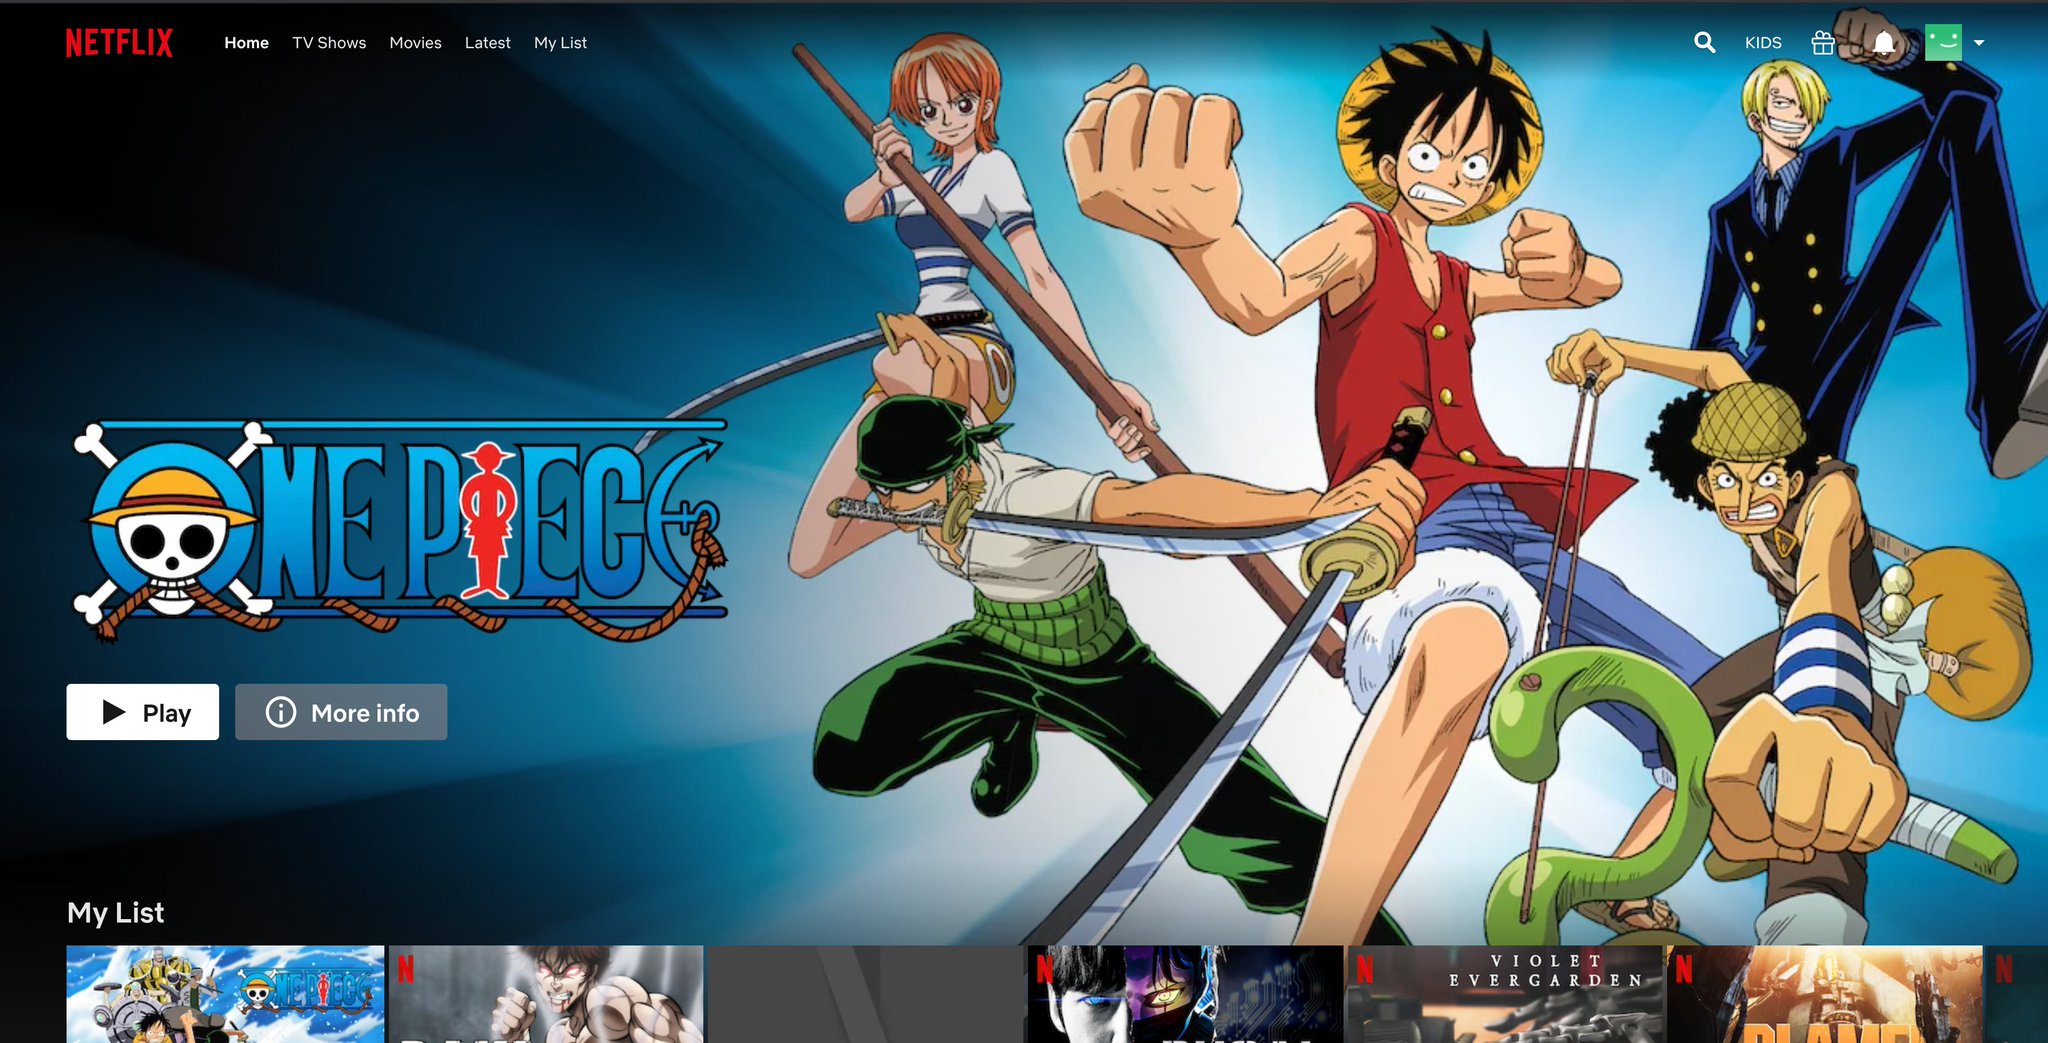Go to the Home tab
The height and width of the screenshot is (1043, 2048).
click(x=246, y=43)
